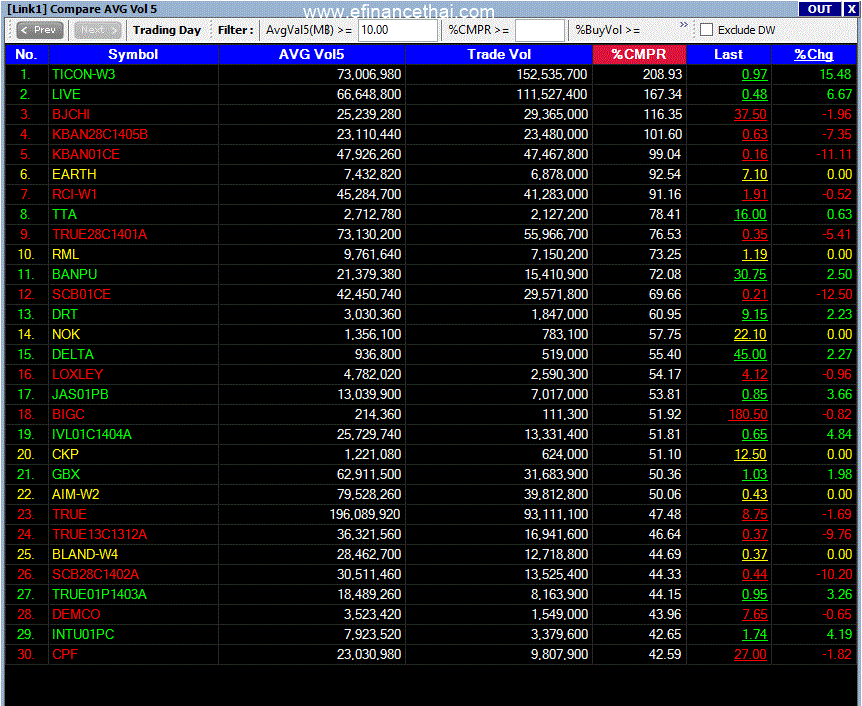Select symbol SCB28C1402A
The width and height of the screenshot is (862, 706).
click(95, 575)
